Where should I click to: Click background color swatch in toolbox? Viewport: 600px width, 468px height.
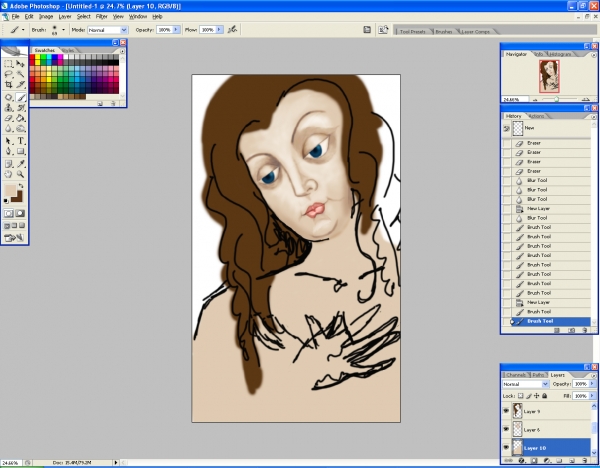click(x=18, y=197)
